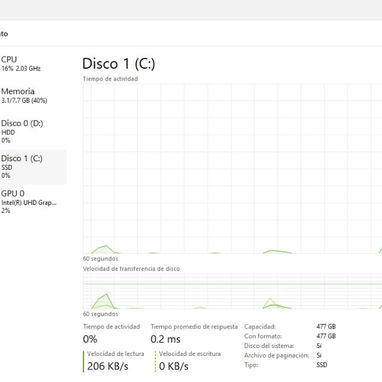This screenshot has width=382, height=382.
Task: Click the '60 segundos' label under transfer graph
Action: coord(100,314)
